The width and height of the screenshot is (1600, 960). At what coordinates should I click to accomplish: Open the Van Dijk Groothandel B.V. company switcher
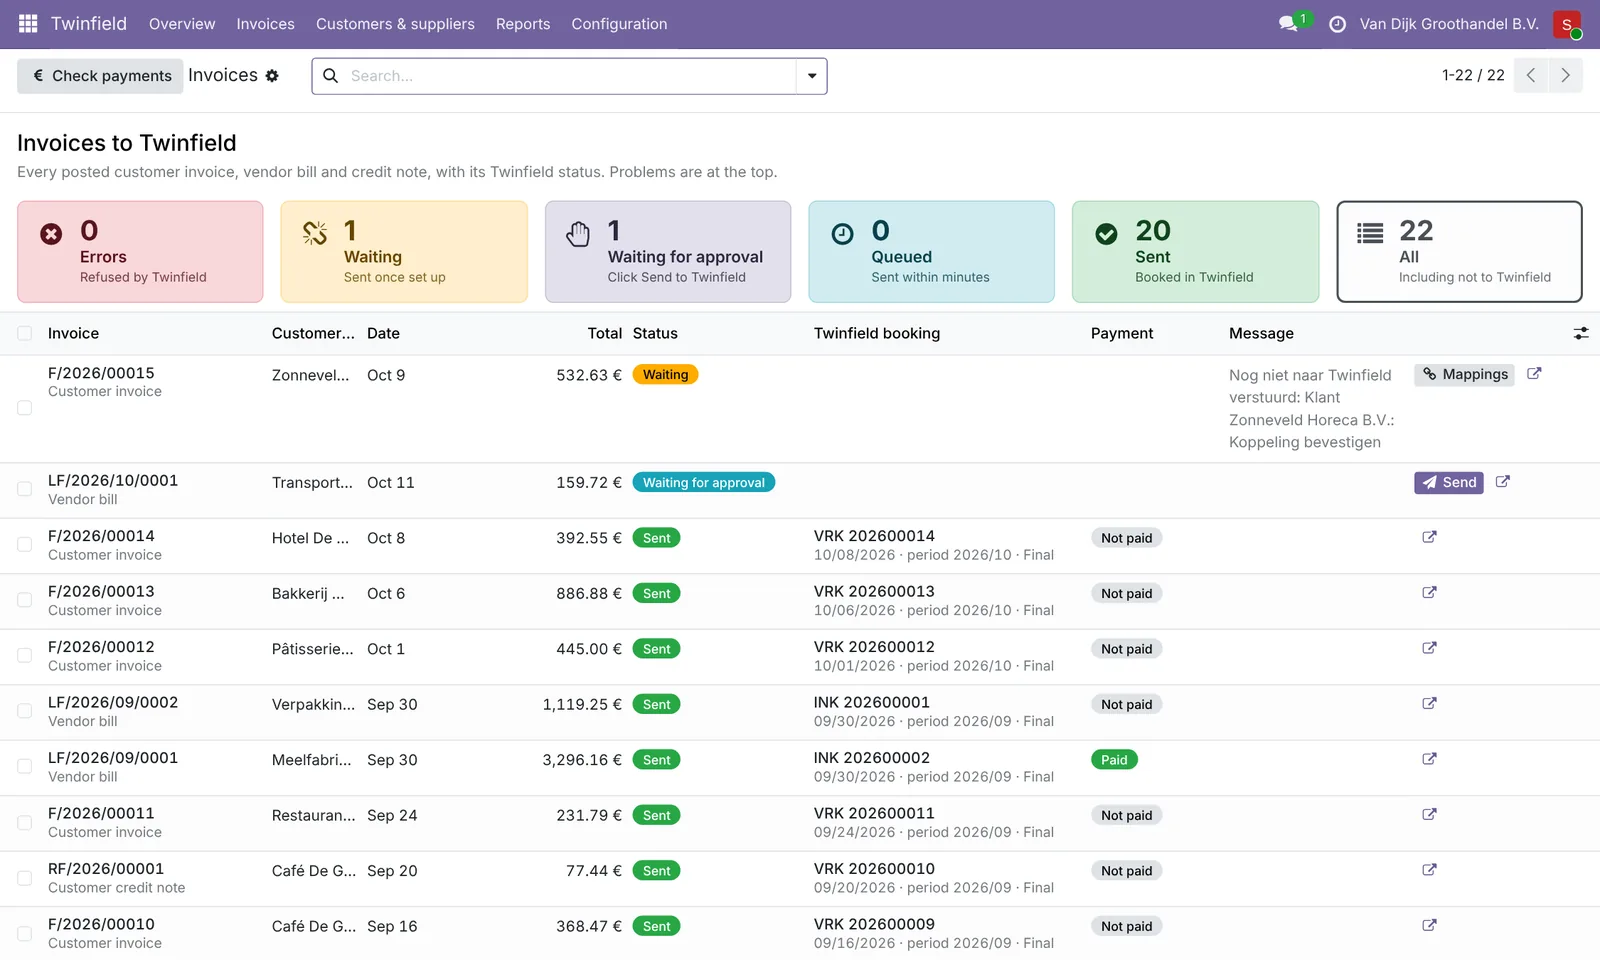point(1449,24)
